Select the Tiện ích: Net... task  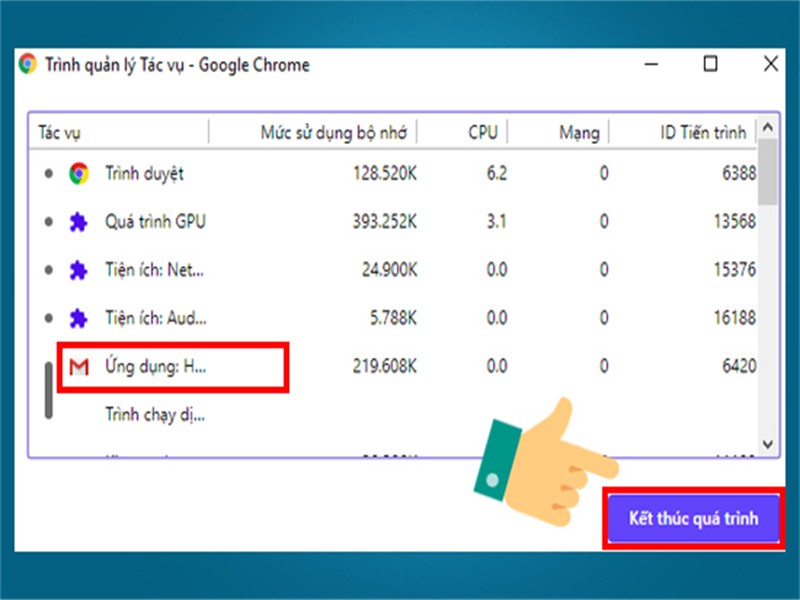[393, 270]
